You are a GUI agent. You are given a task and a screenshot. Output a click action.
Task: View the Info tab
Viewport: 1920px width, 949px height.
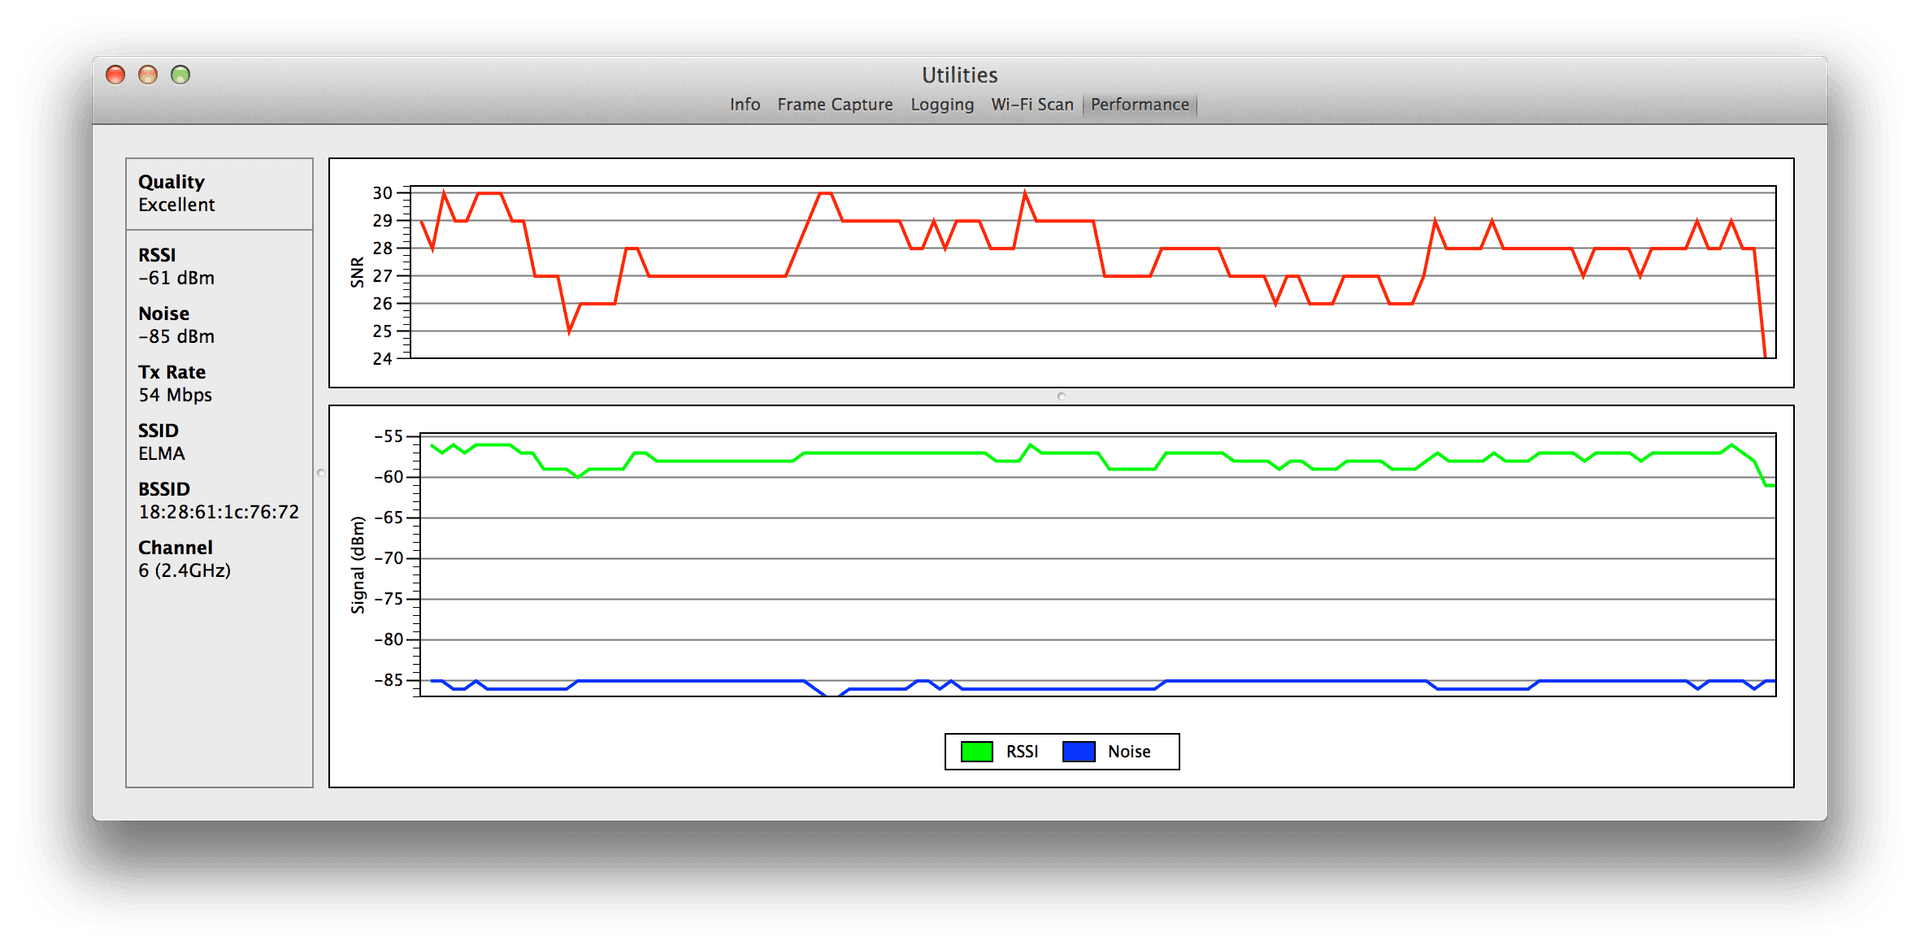[x=744, y=104]
